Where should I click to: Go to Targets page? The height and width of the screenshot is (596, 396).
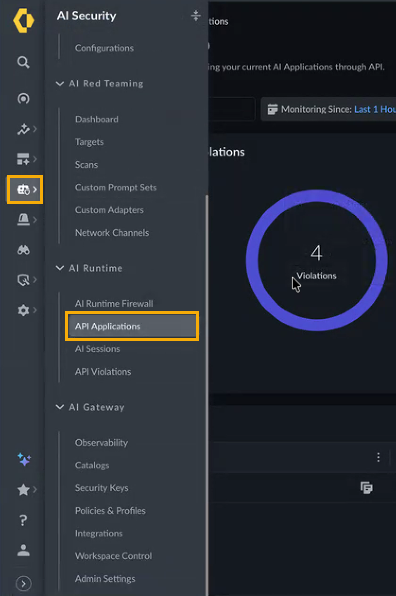point(89,142)
